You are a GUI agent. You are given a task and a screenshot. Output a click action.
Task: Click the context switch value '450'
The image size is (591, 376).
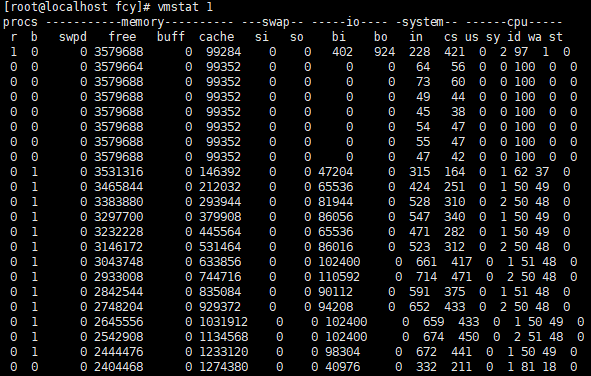click(468, 337)
